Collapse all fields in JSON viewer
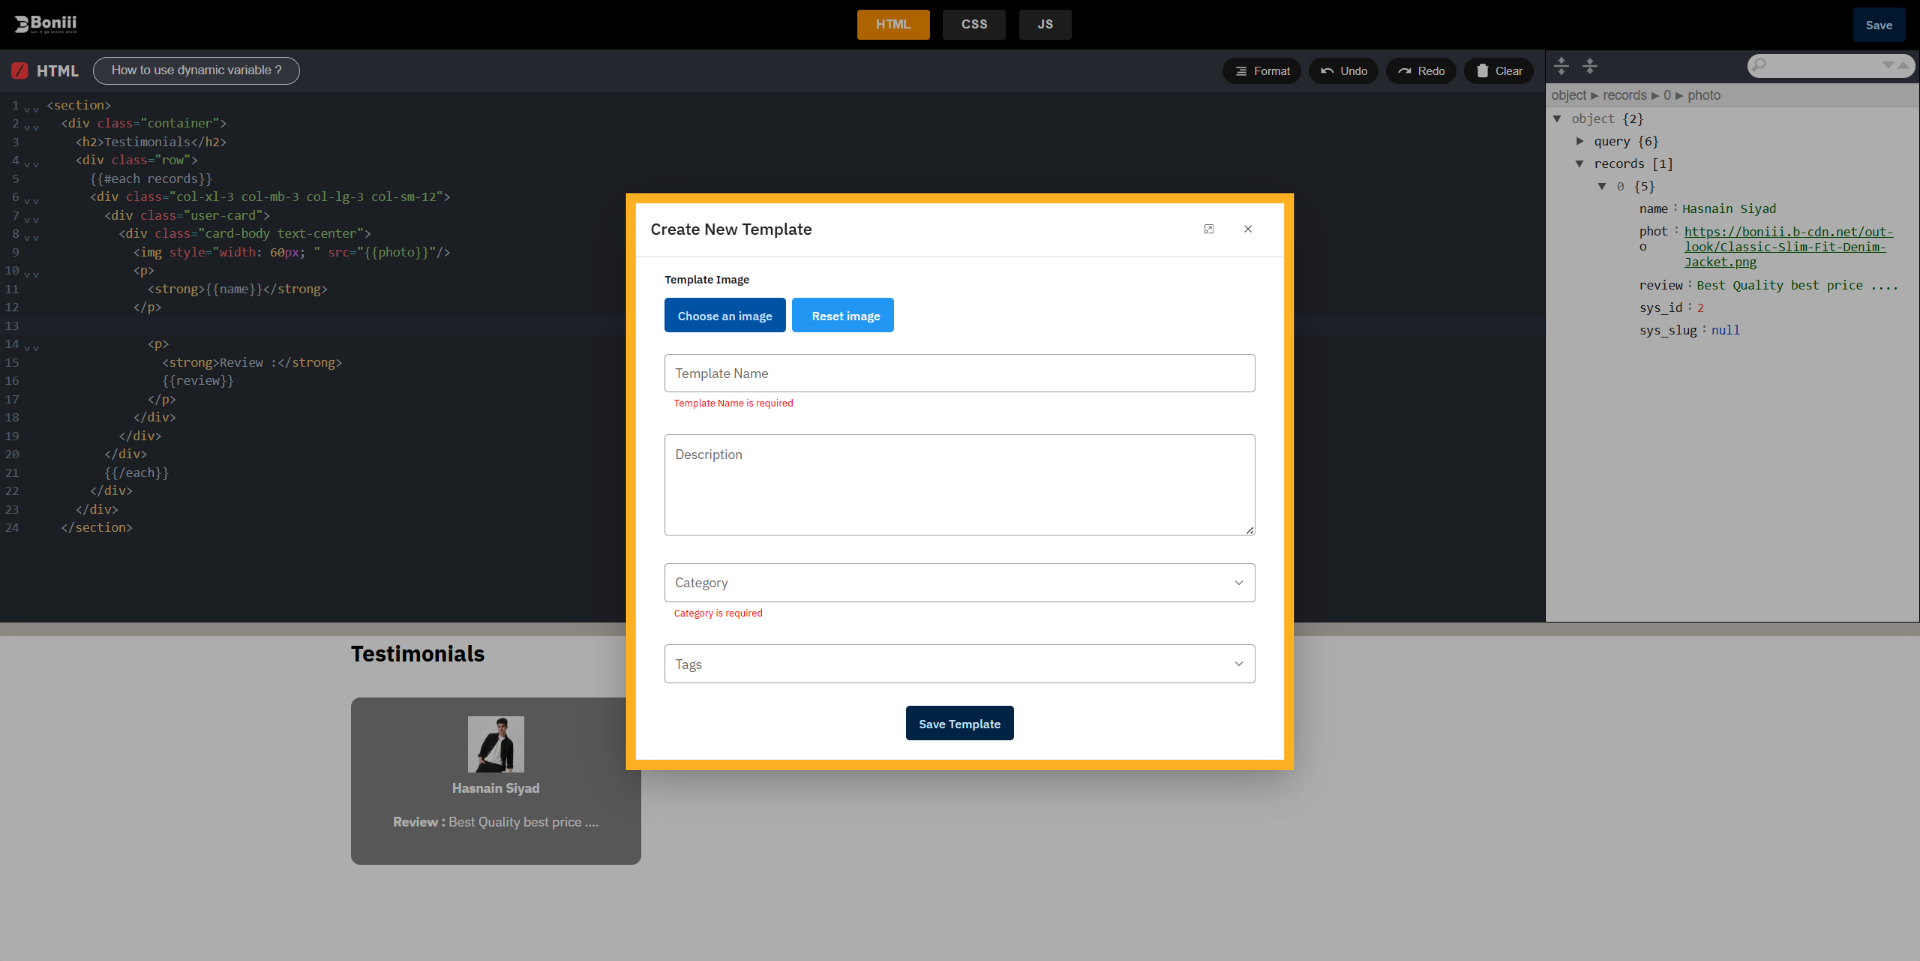Viewport: 1920px width, 961px height. tap(1590, 66)
